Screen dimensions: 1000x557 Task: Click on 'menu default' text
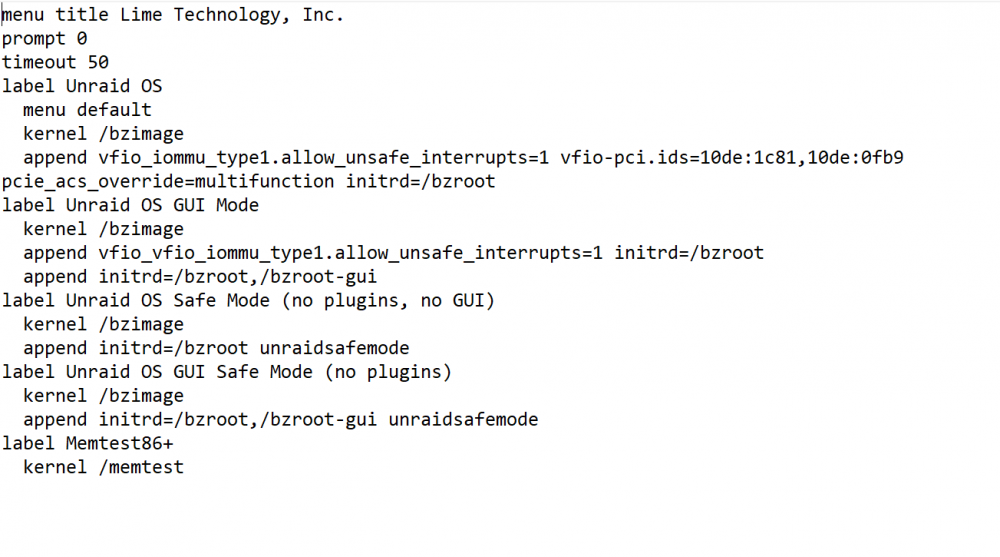pos(87,110)
